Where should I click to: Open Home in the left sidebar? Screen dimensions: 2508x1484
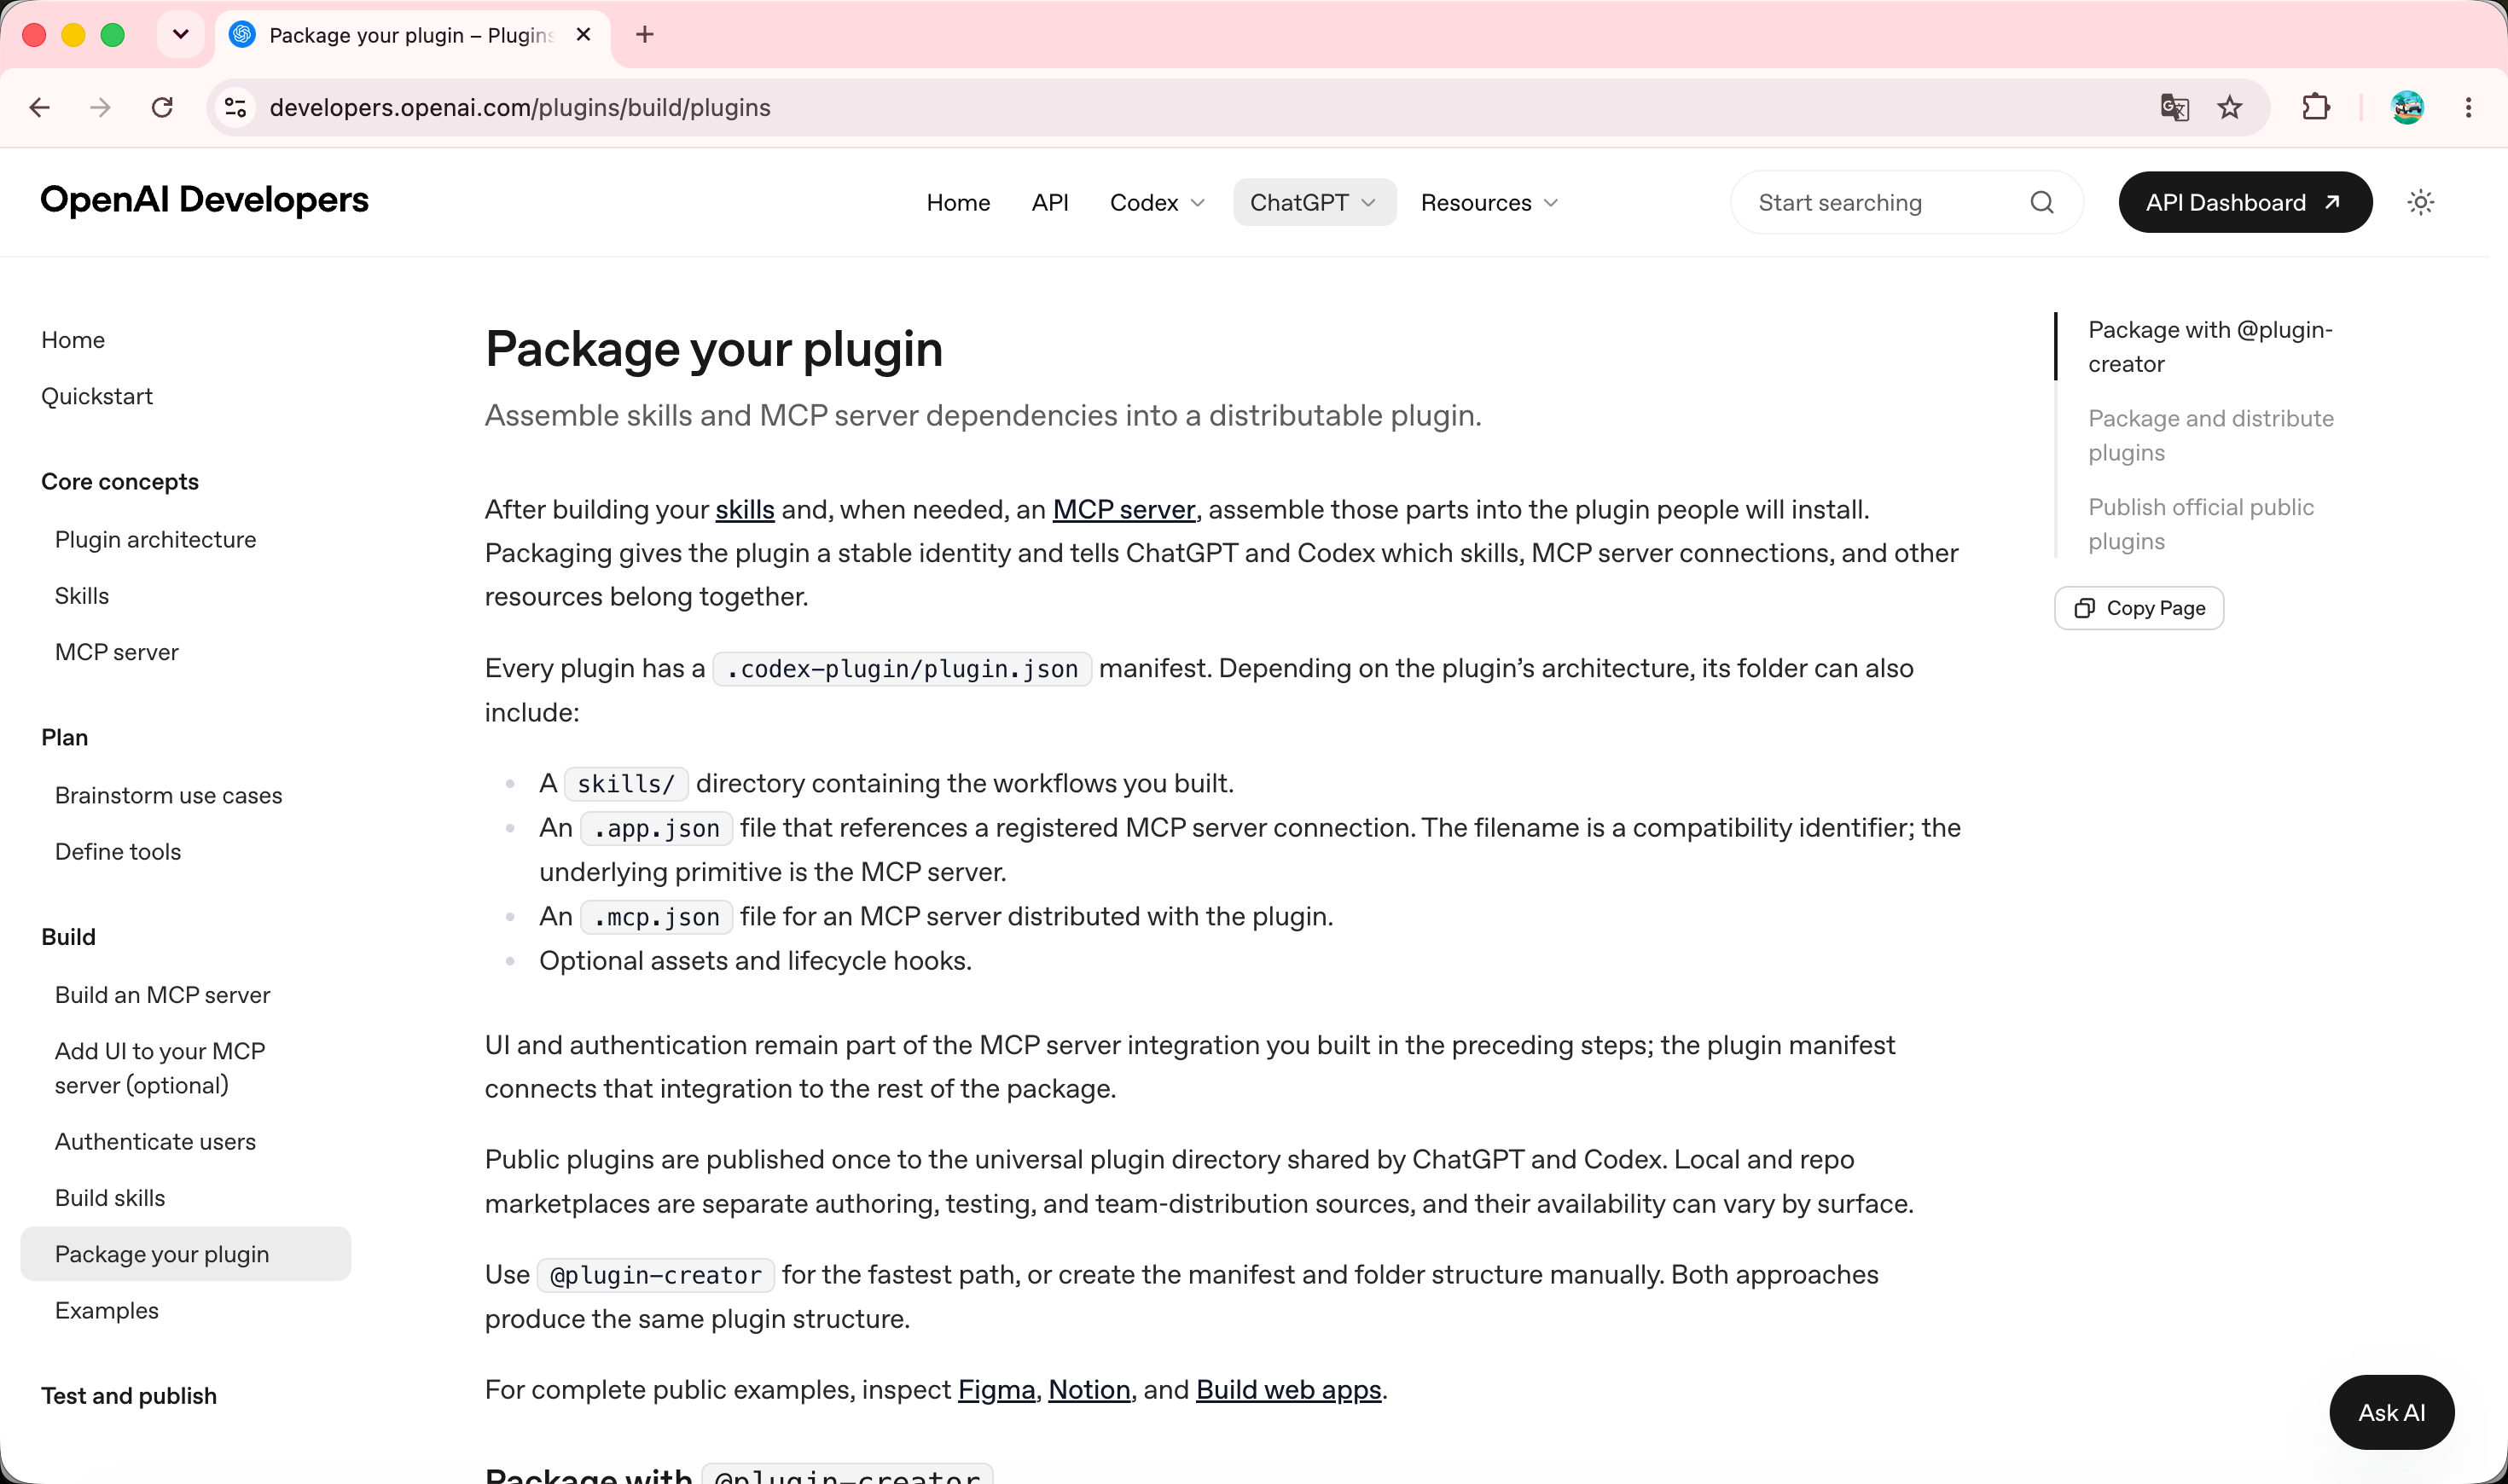pyautogui.click(x=73, y=340)
